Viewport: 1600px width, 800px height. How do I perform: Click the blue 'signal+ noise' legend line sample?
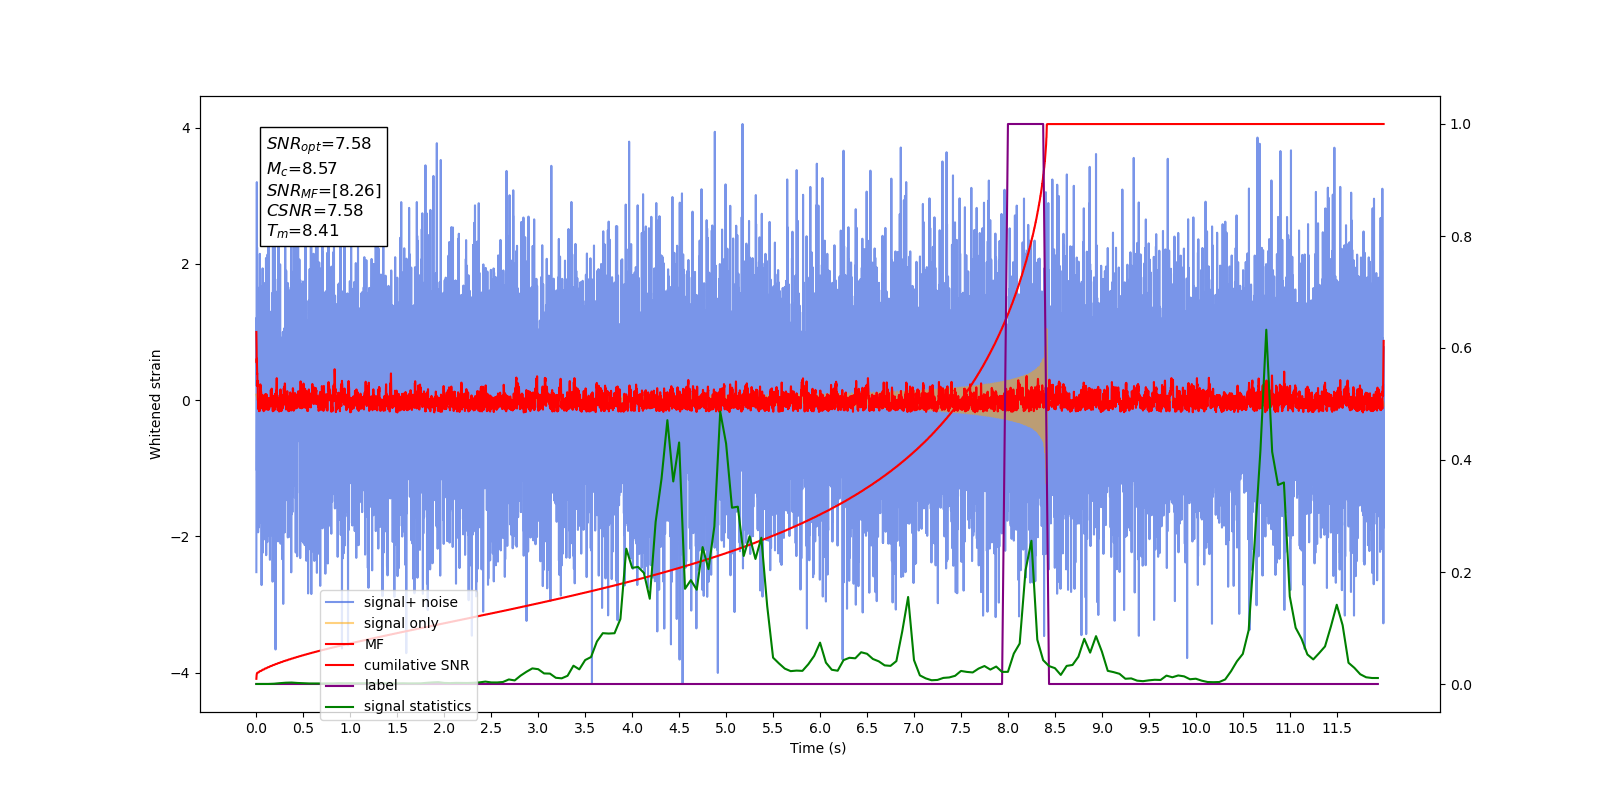coord(340,602)
